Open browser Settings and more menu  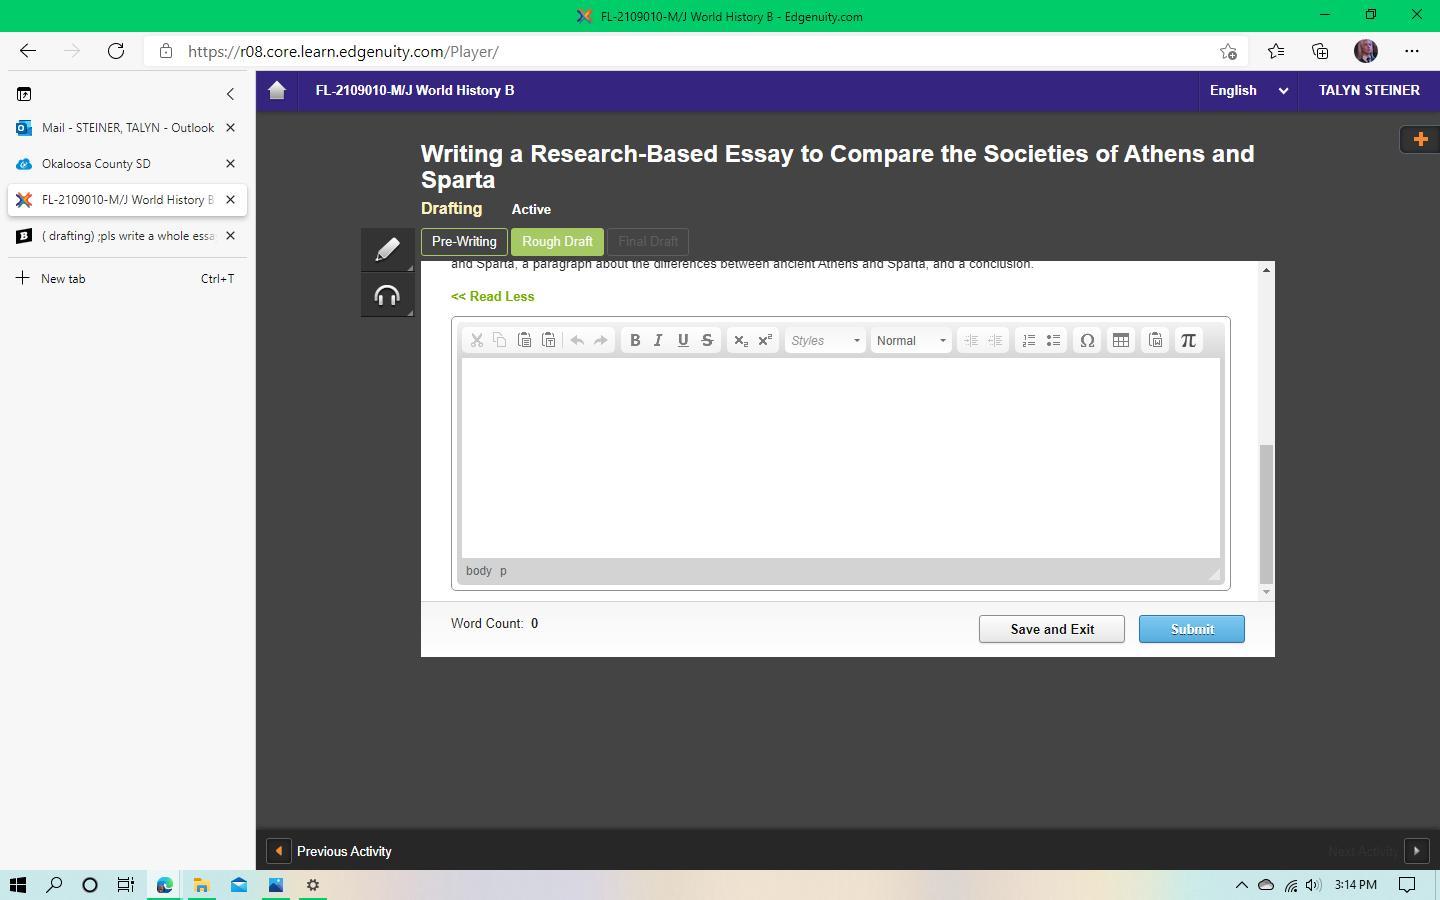pyautogui.click(x=1412, y=51)
